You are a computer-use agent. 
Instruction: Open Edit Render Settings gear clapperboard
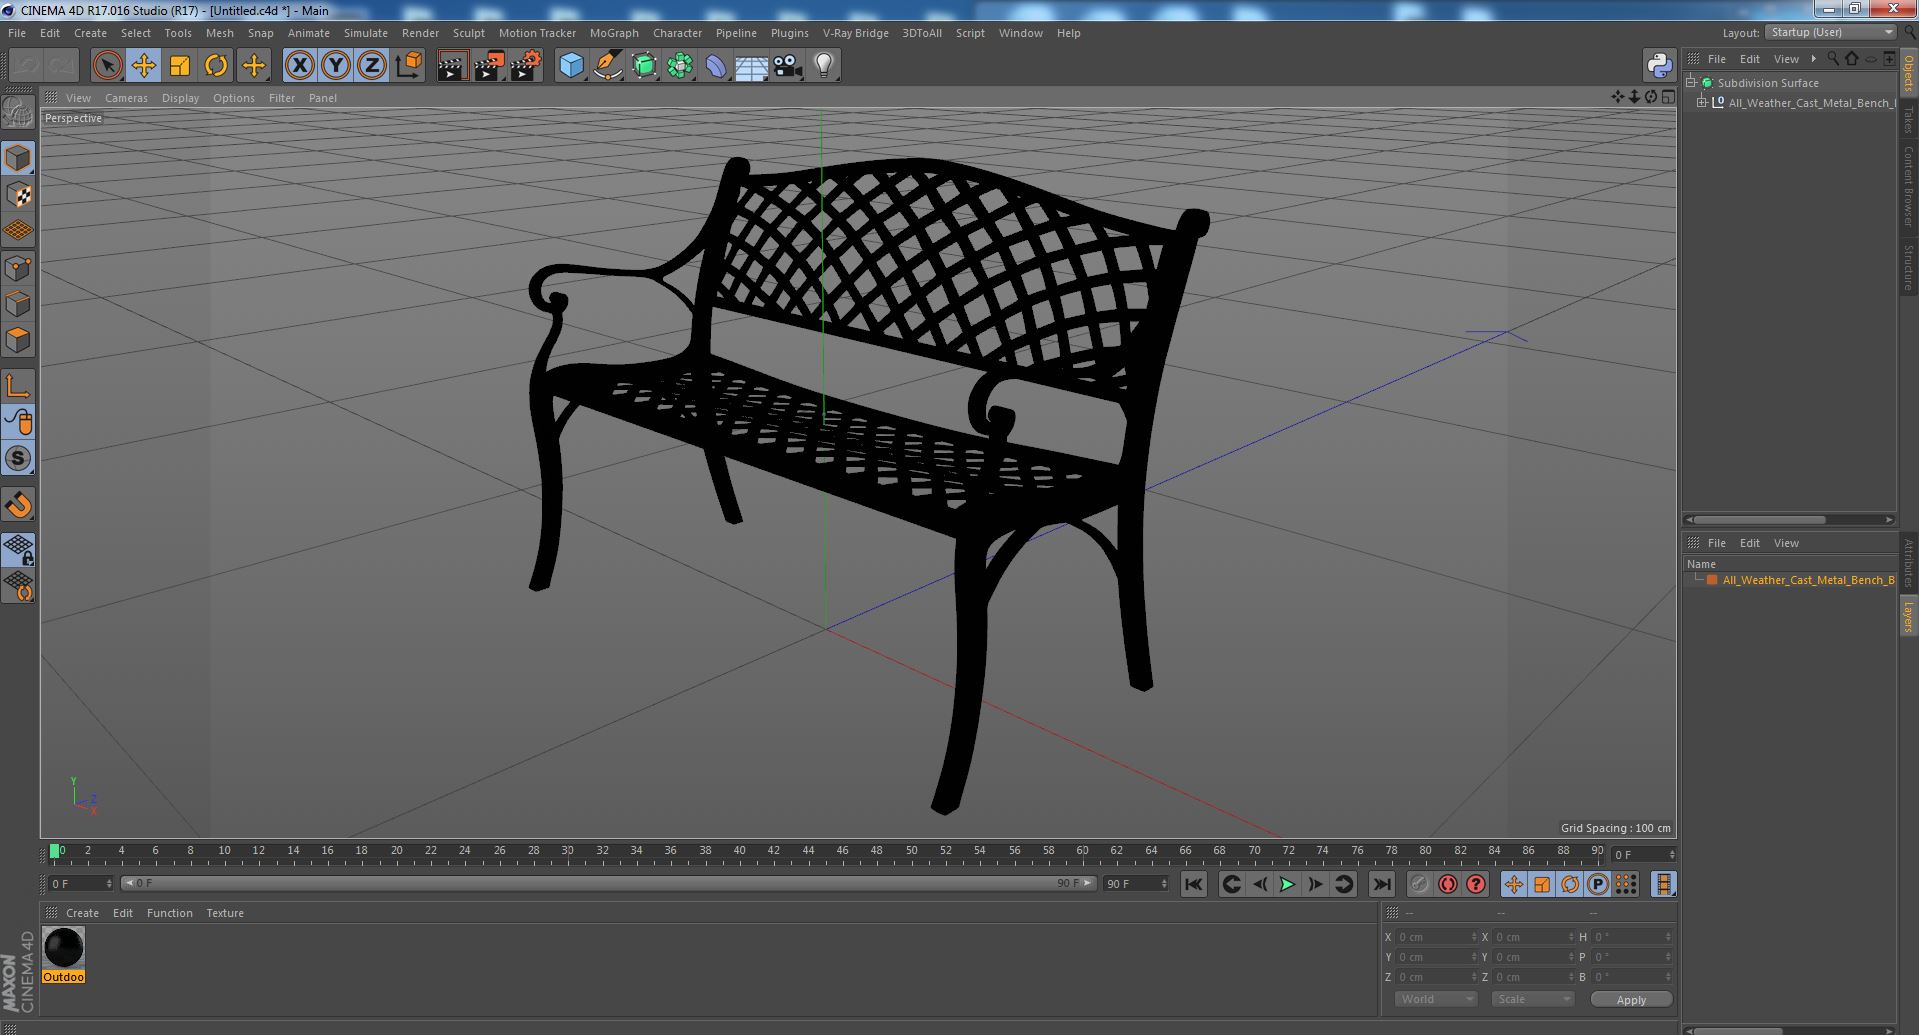coord(526,66)
